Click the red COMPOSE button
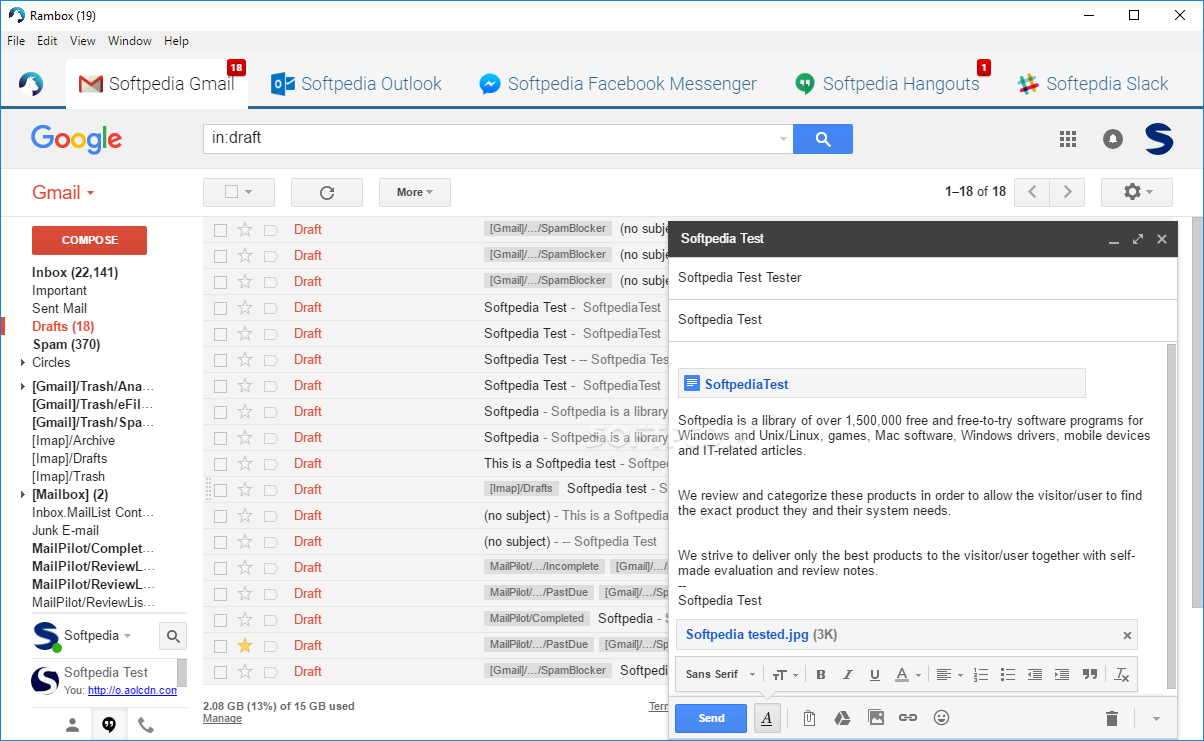This screenshot has height=741, width=1204. (89, 240)
